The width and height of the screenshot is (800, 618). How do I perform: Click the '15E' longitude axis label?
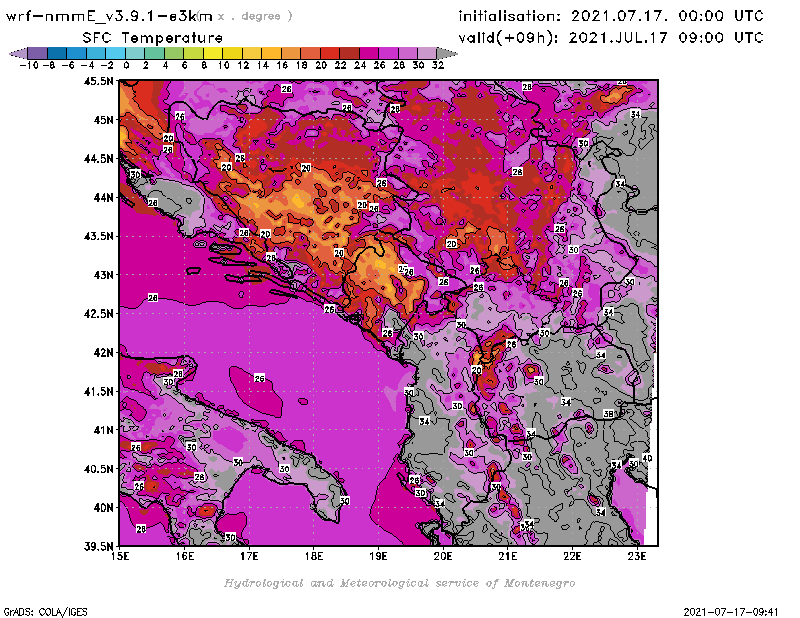(120, 557)
